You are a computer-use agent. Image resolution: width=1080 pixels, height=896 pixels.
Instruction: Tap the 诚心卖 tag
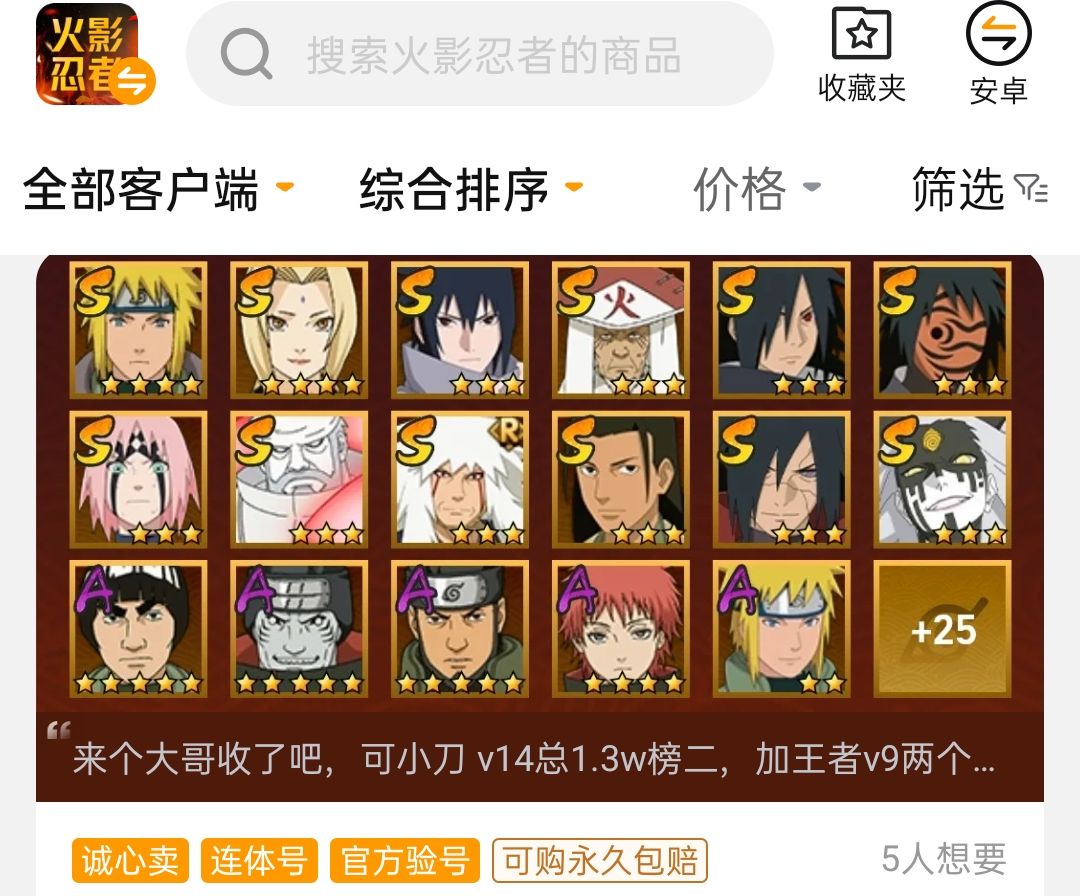[x=130, y=860]
